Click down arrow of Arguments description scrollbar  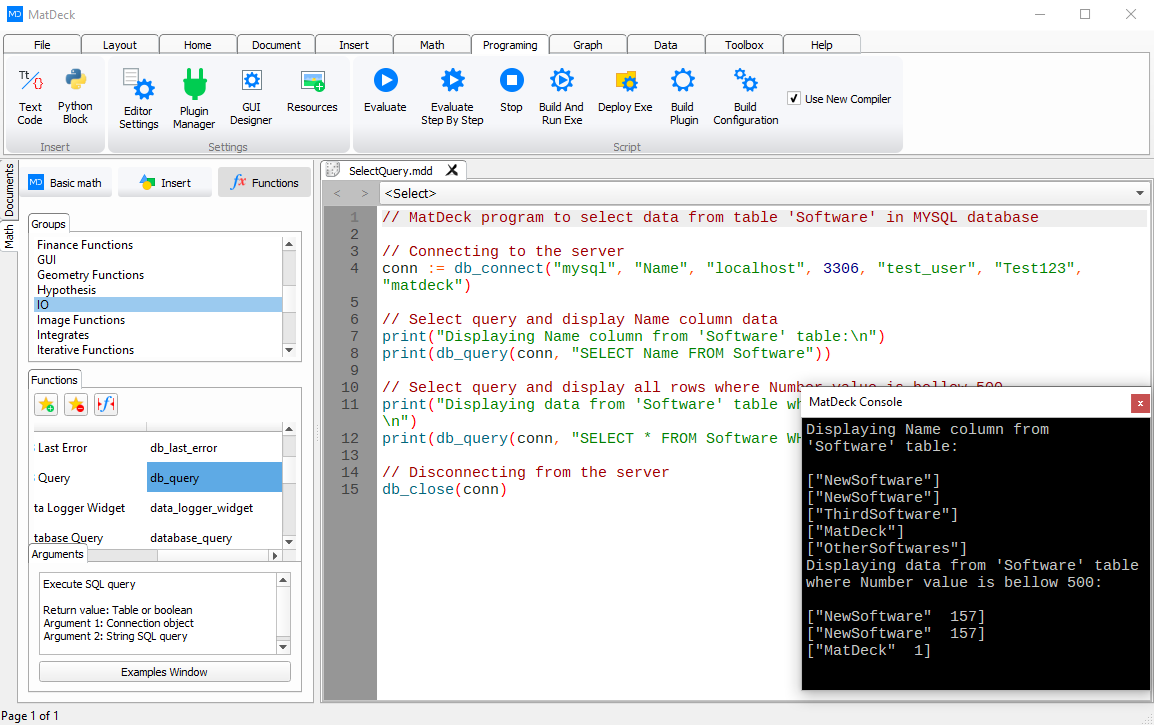tap(283, 647)
